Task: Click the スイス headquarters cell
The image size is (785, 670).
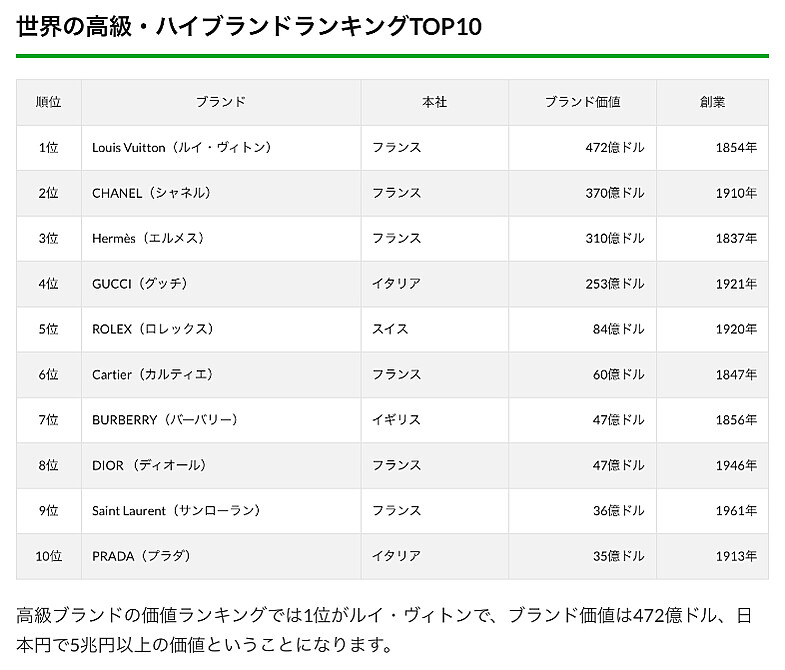Action: point(435,329)
